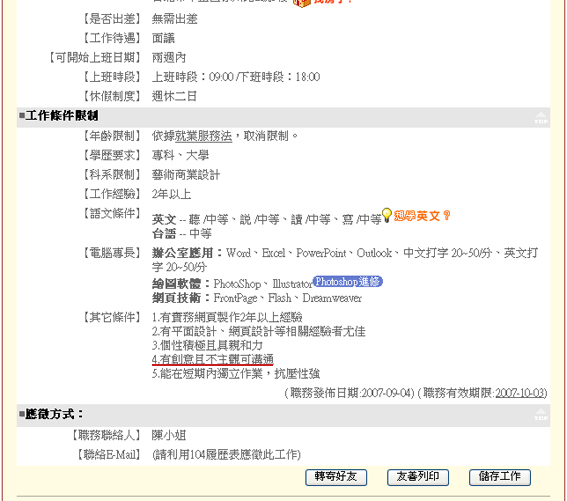Click text FrontPage、Flash、Dreamweaver

[287, 298]
